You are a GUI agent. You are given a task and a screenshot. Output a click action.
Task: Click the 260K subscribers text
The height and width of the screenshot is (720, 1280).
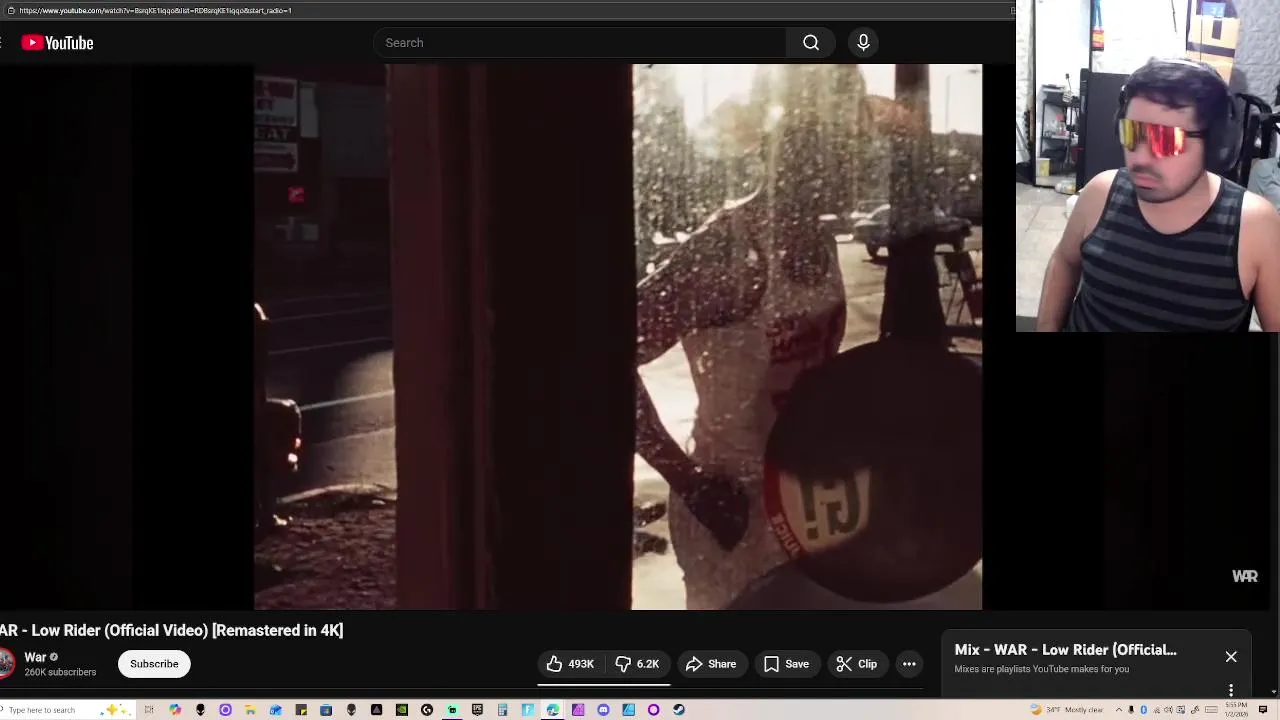[x=60, y=673]
